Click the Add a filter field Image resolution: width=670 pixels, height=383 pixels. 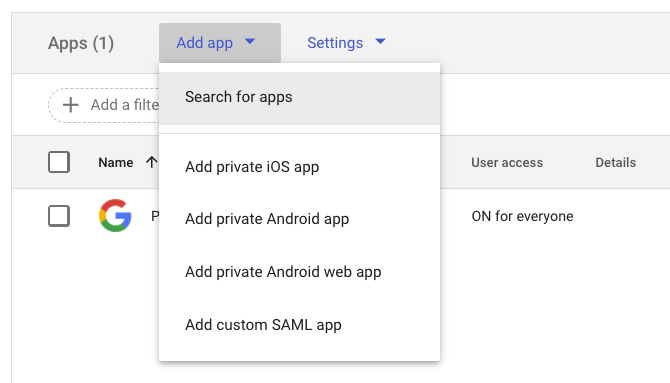point(104,105)
